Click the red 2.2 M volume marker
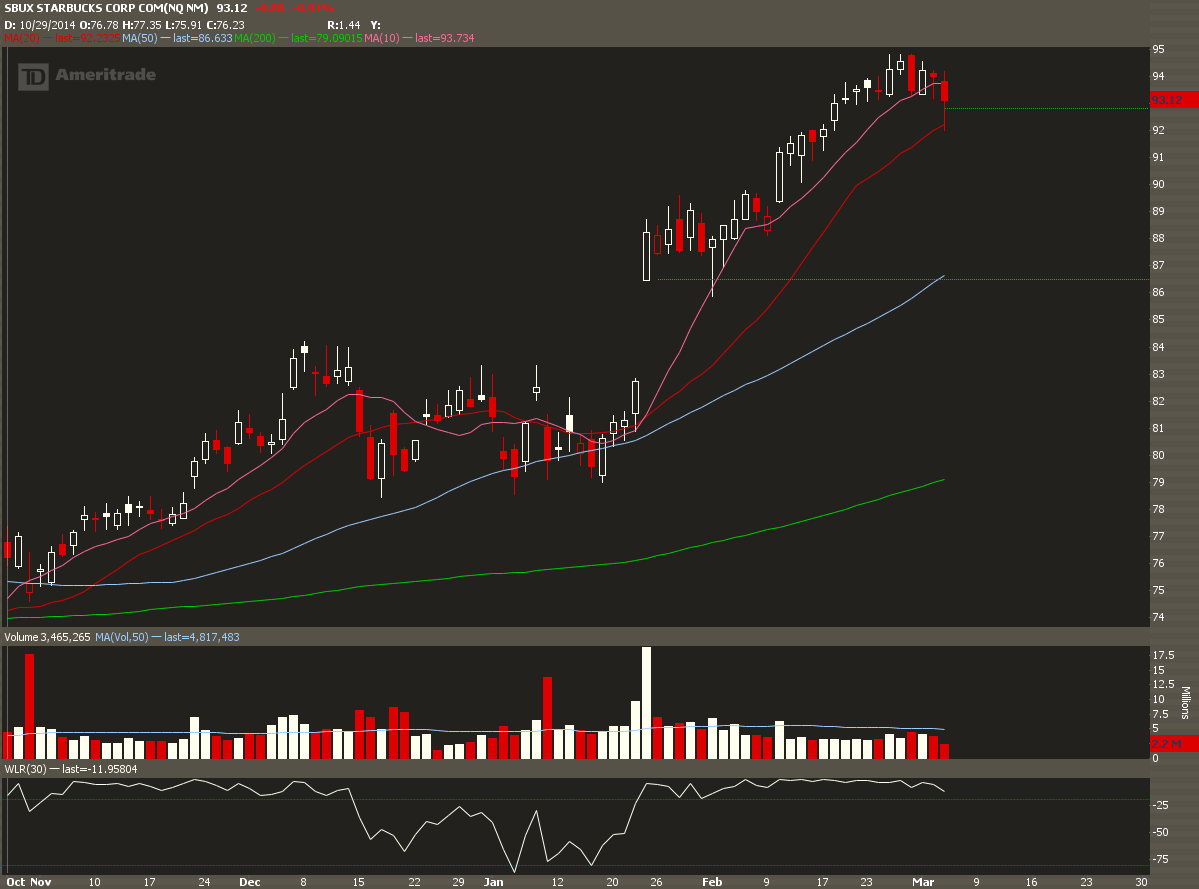 click(x=1174, y=744)
